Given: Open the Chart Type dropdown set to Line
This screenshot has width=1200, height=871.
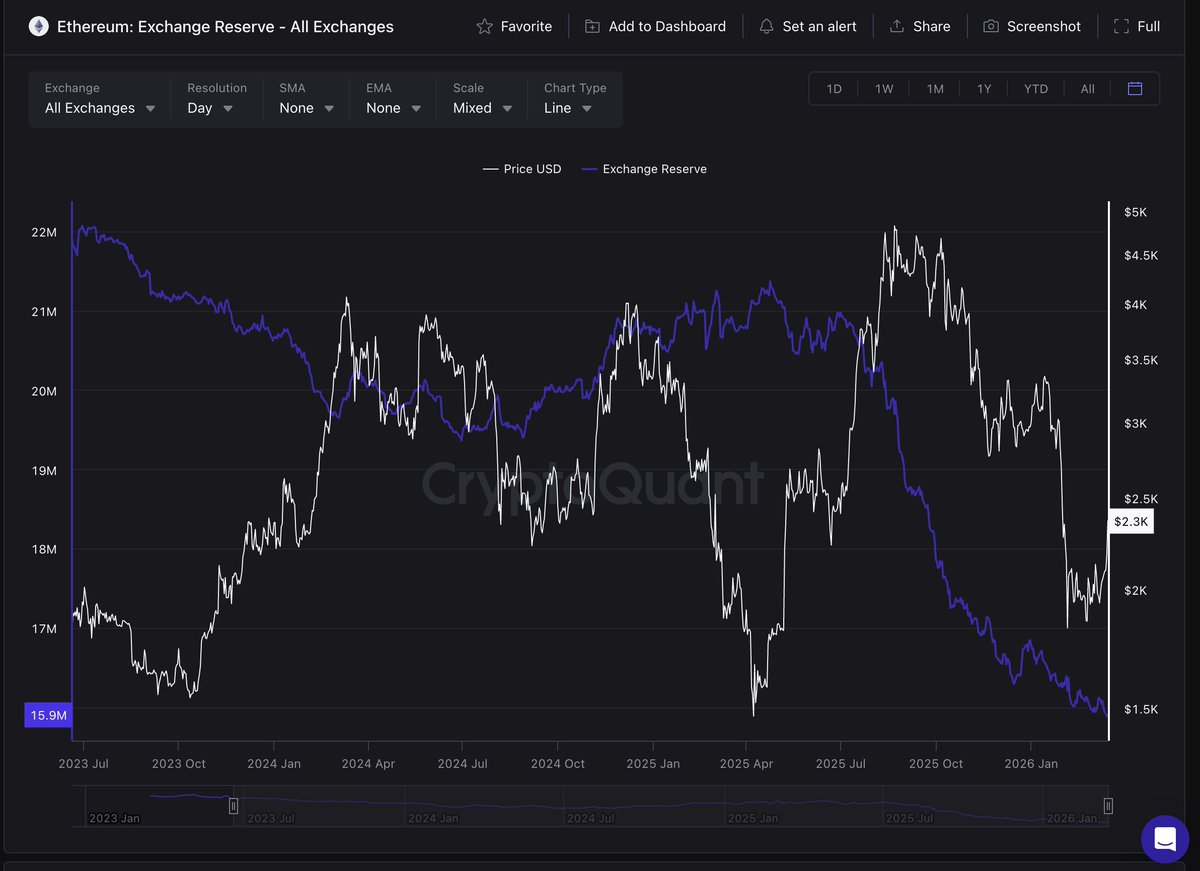Looking at the screenshot, I should coord(575,99).
